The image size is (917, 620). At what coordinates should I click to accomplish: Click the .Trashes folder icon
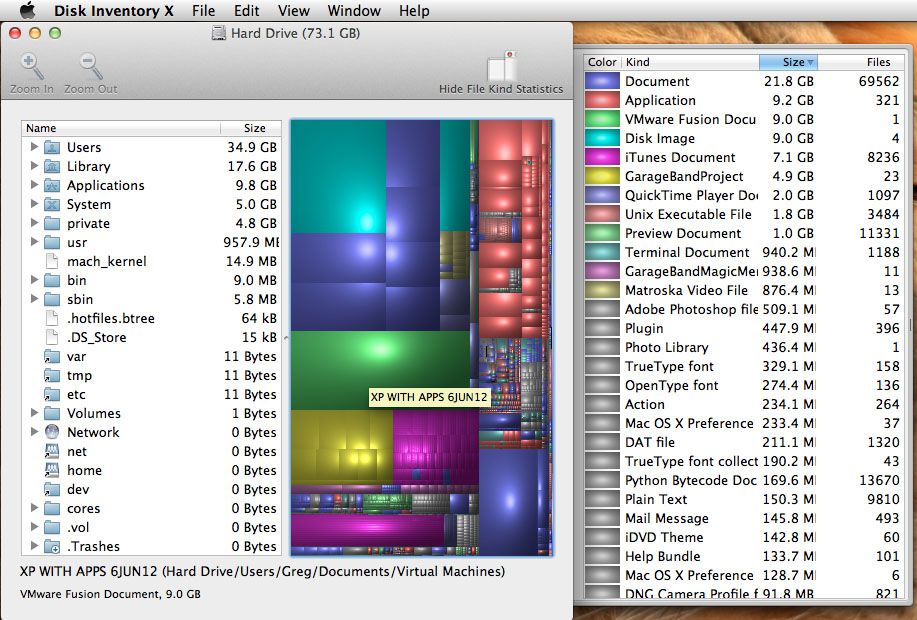click(x=52, y=546)
